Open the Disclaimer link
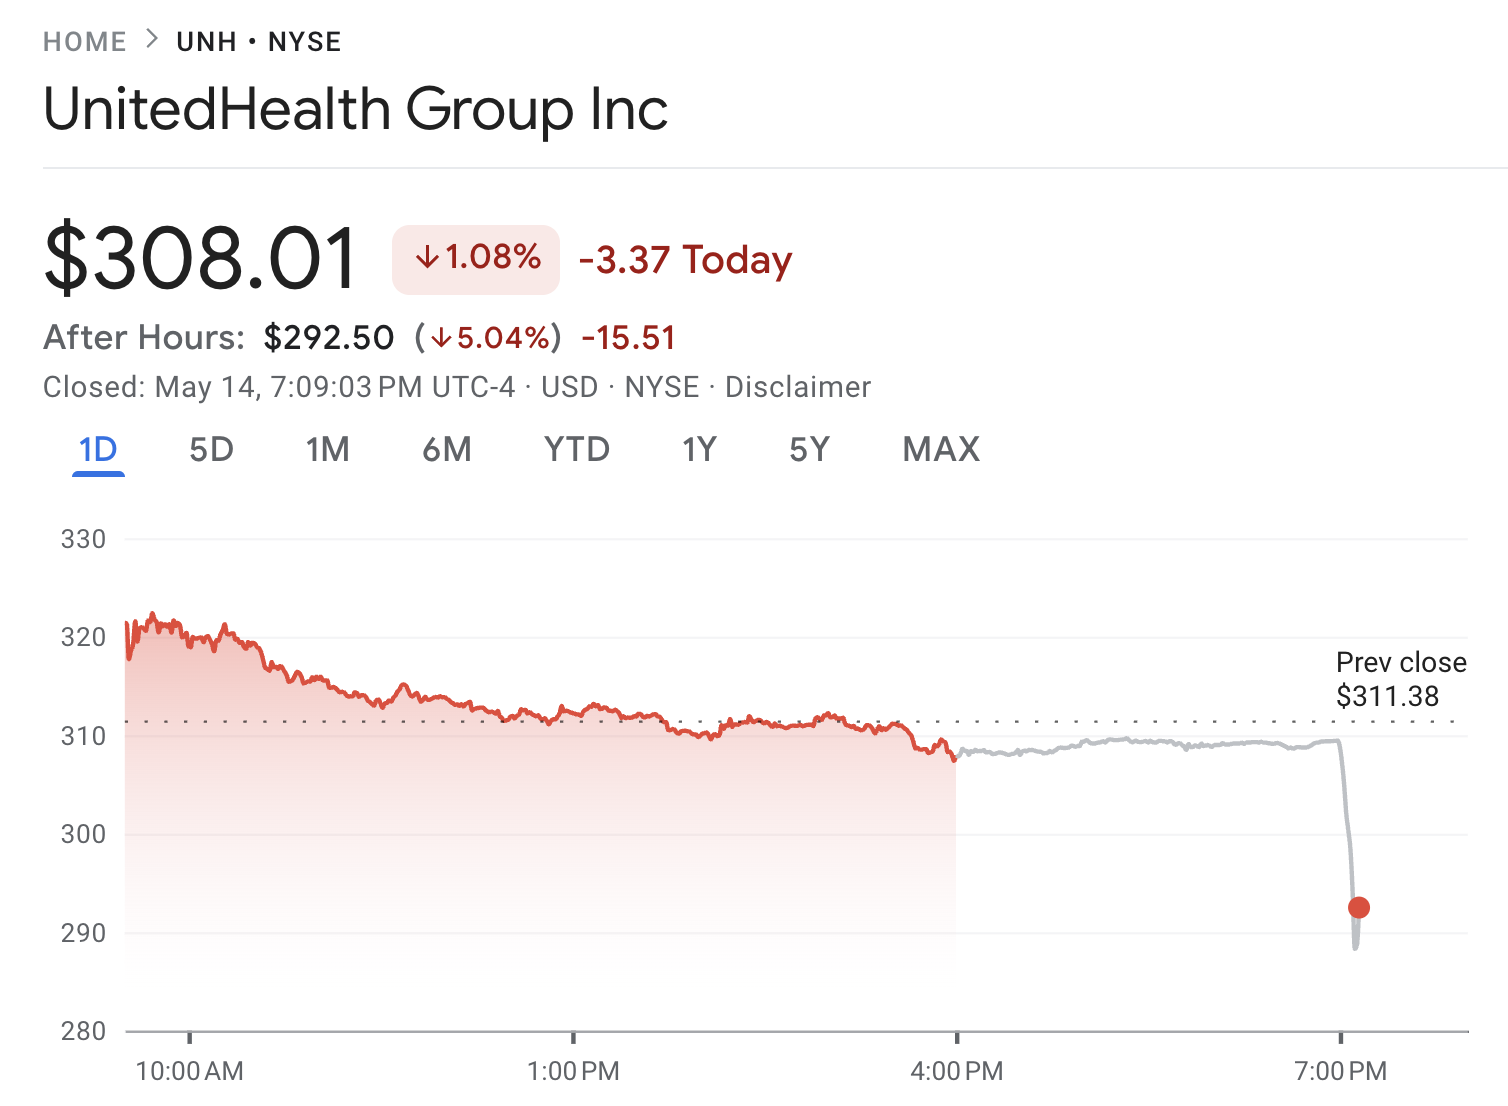The image size is (1508, 1106). pyautogui.click(x=797, y=387)
